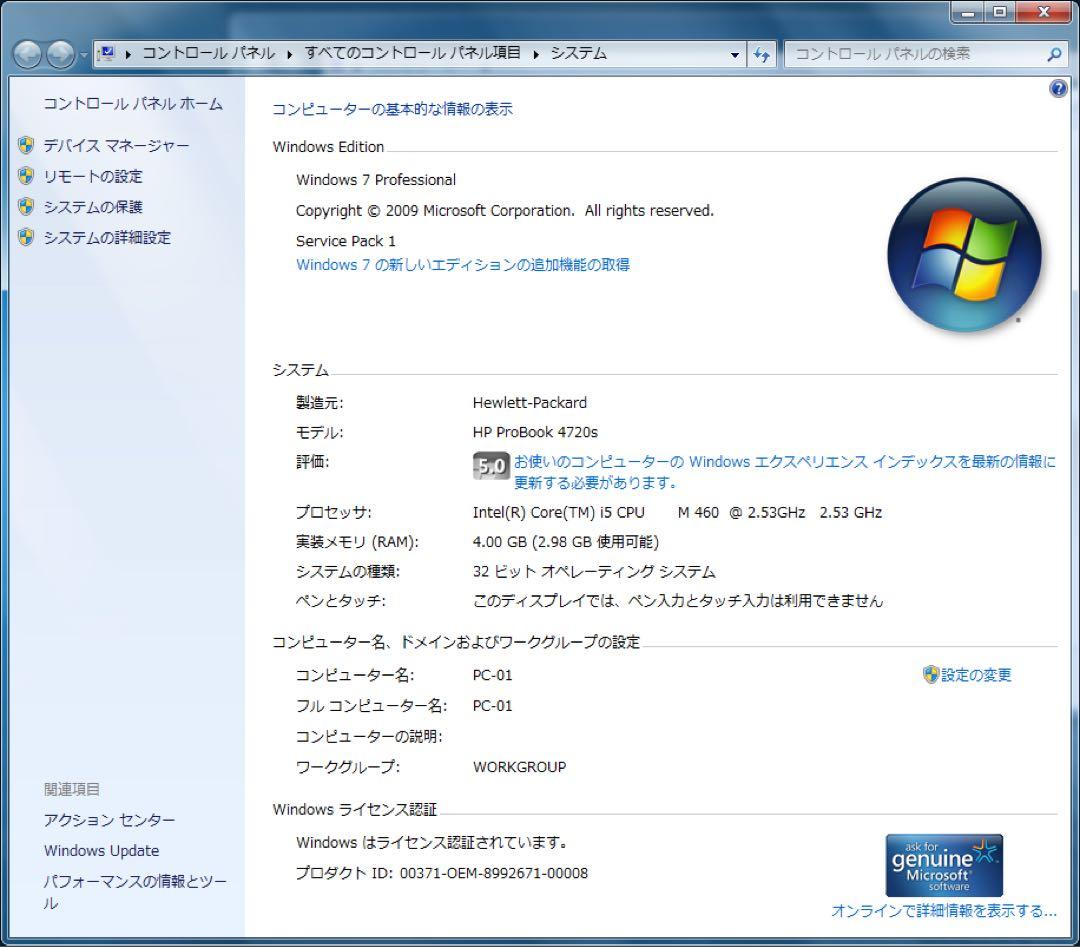Click RAM value 4.00 GB (2.98 GB 使用可能)
This screenshot has height=947, width=1080.
pos(565,542)
